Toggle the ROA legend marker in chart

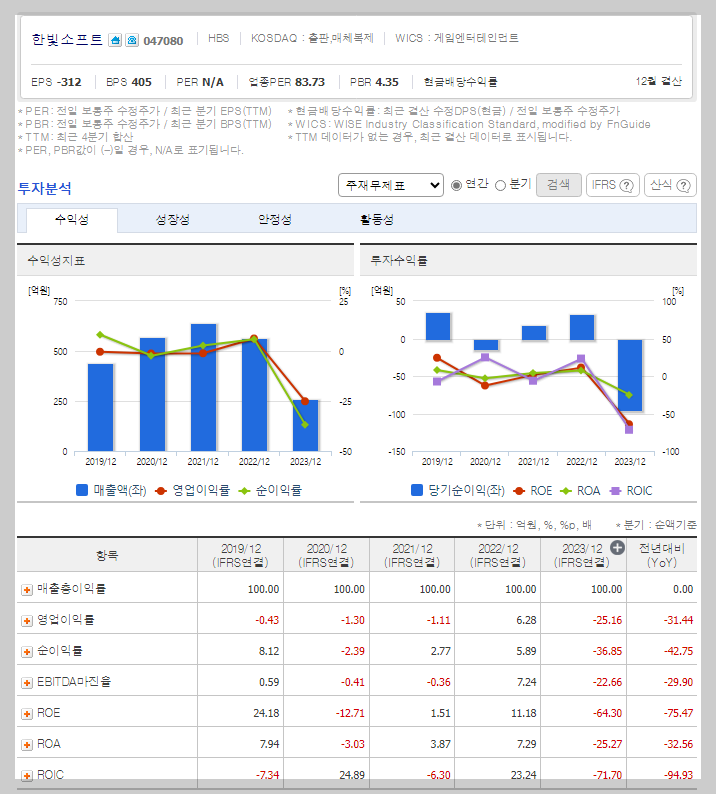click(566, 491)
